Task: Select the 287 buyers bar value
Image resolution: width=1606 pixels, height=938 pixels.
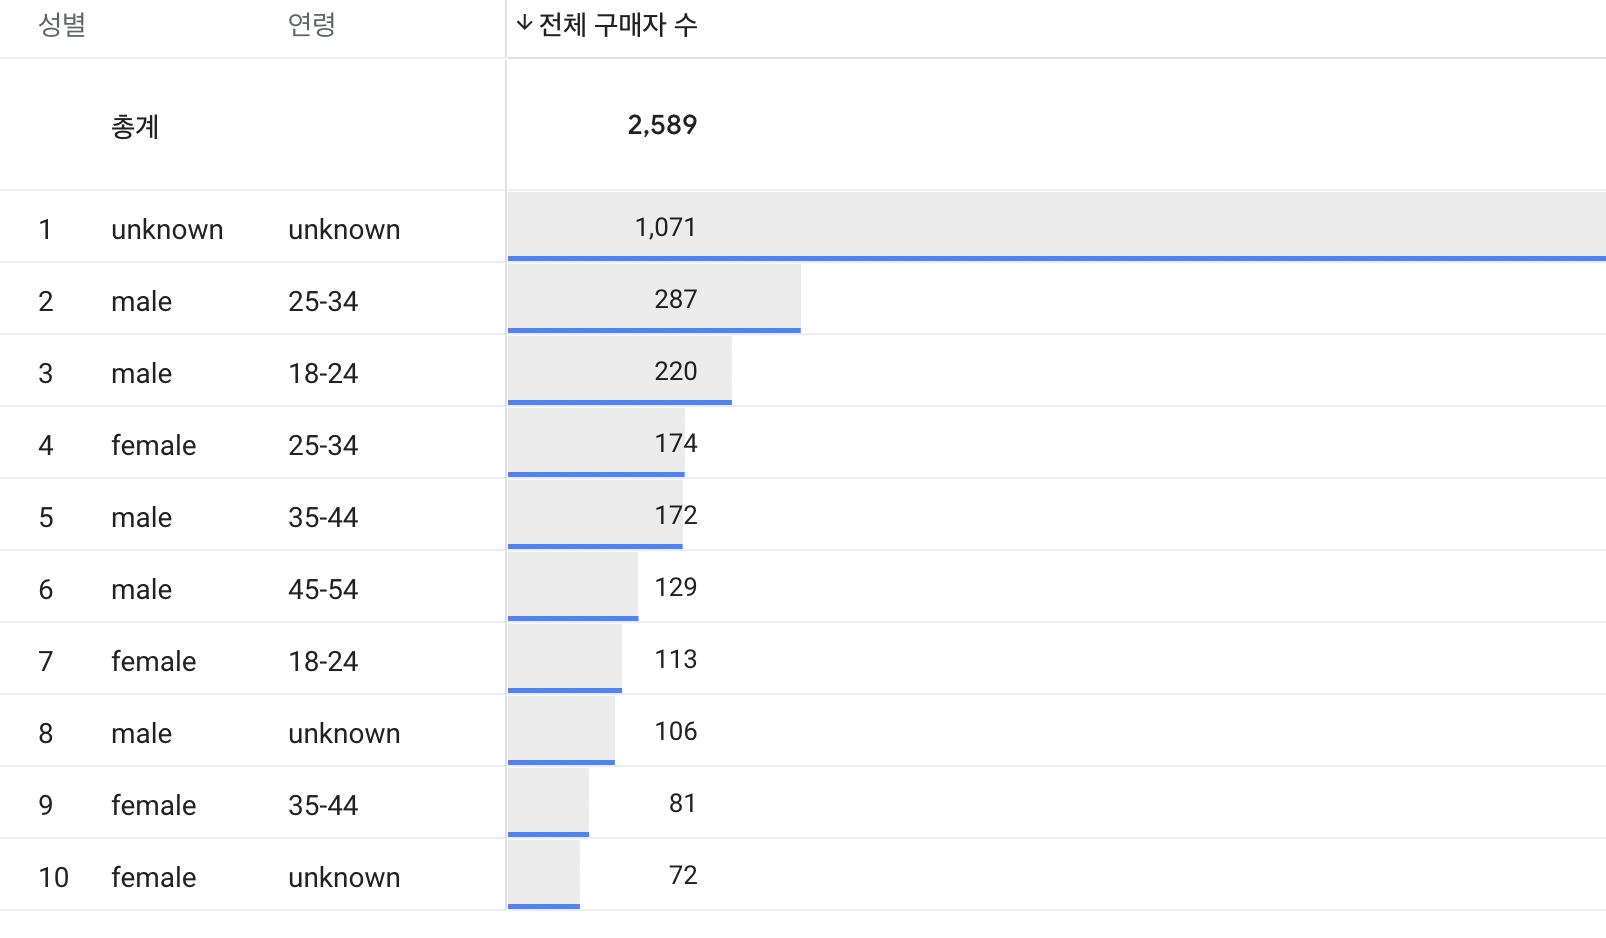Action: tap(675, 299)
